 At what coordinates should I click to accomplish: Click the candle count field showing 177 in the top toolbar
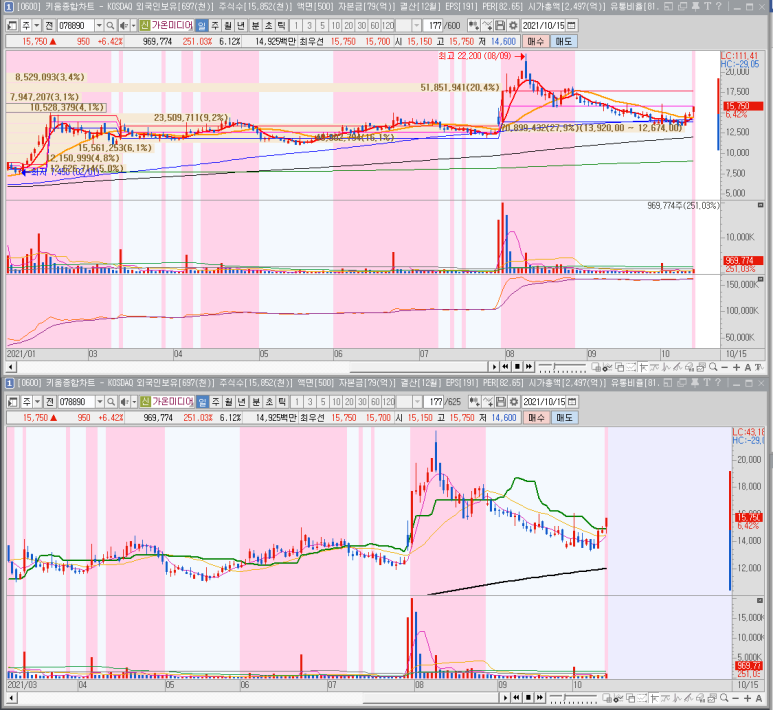point(434,26)
